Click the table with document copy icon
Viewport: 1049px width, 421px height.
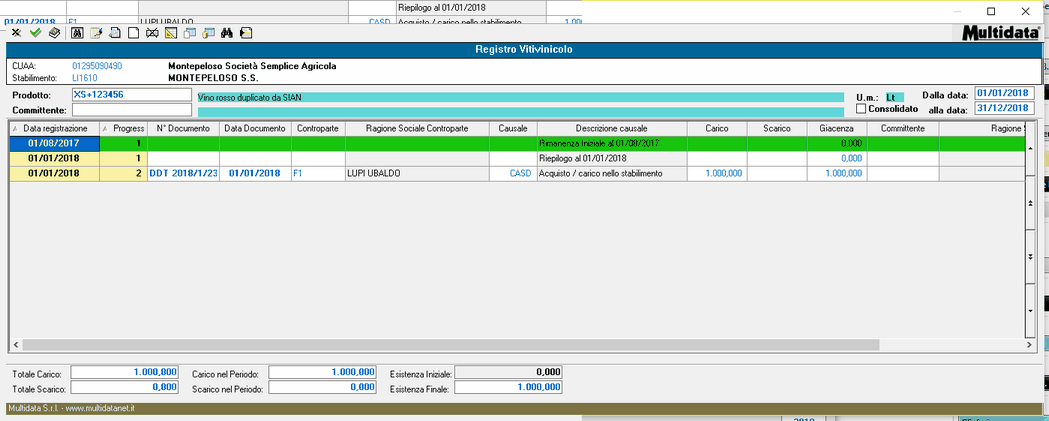pos(189,33)
